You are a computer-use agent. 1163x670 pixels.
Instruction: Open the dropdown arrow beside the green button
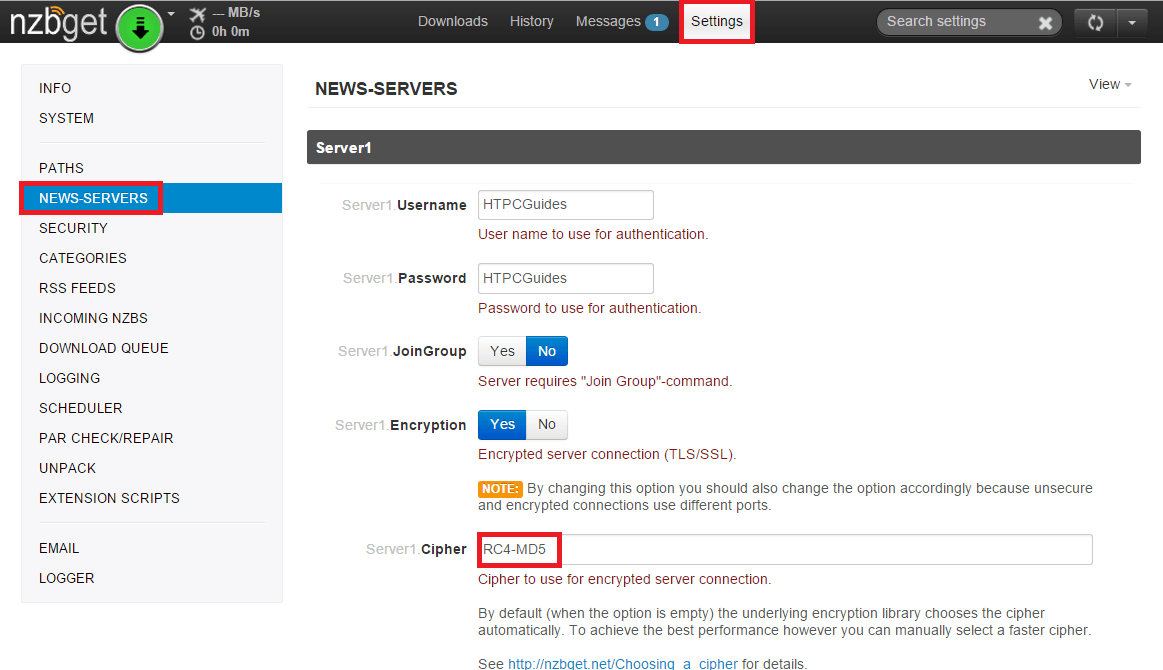[171, 14]
